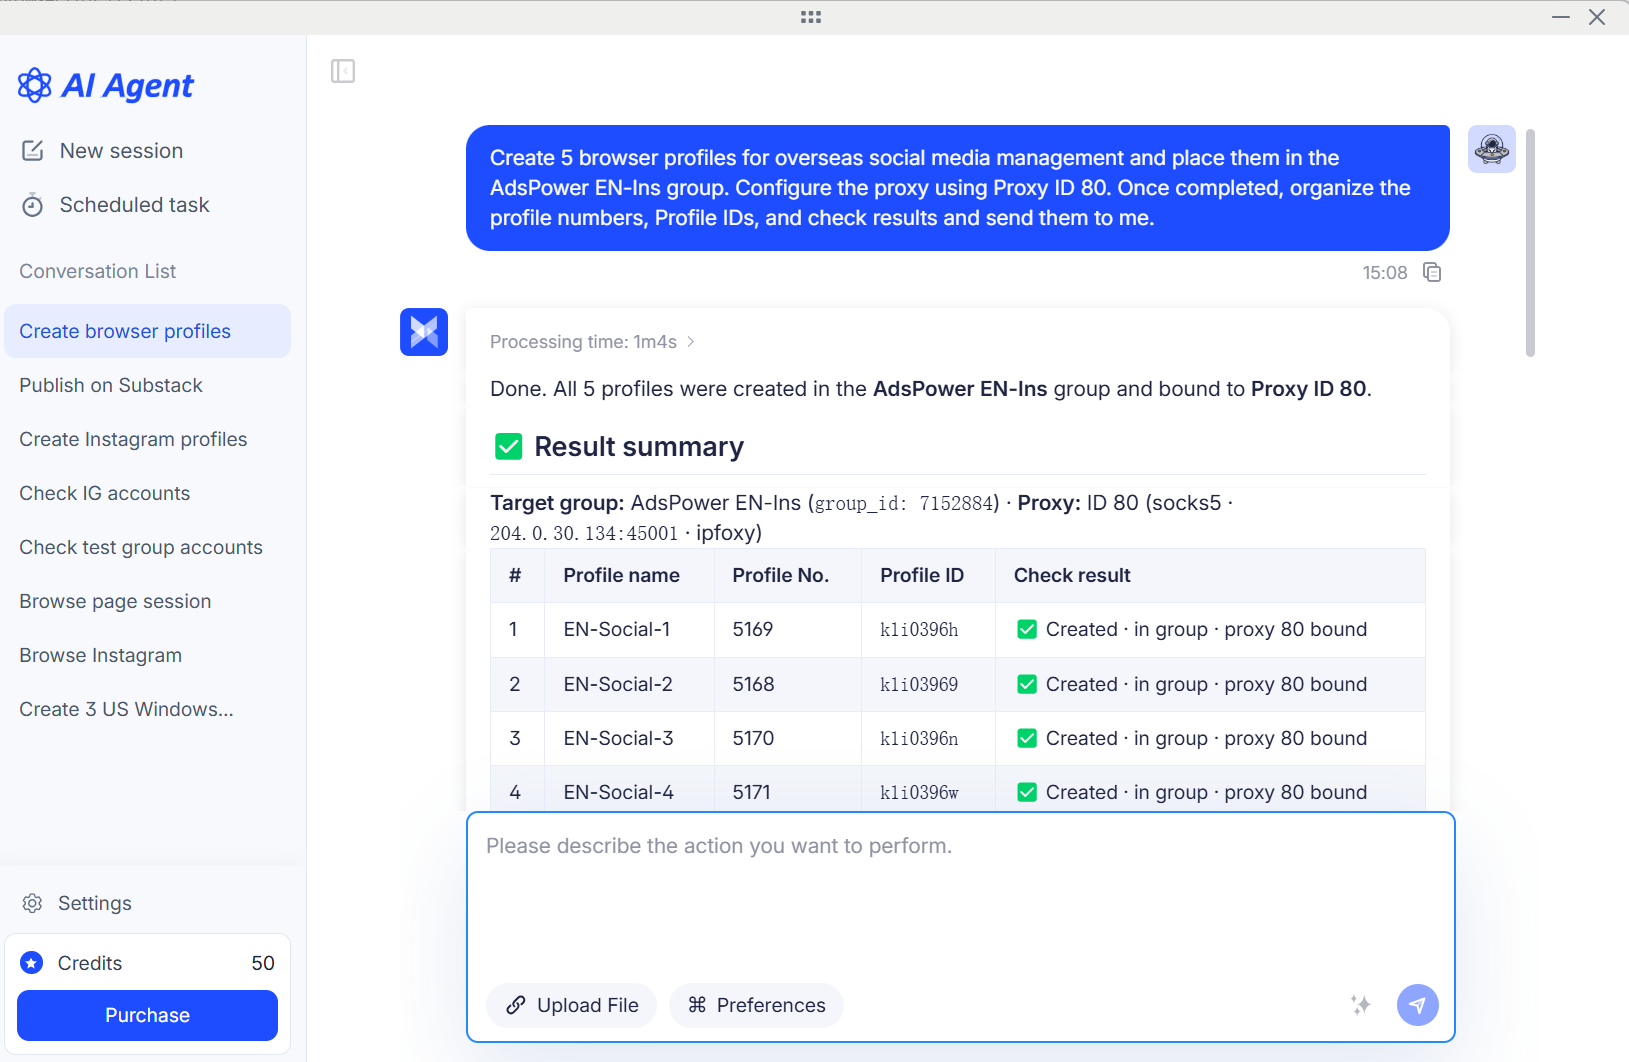Screen dimensions: 1629x1062
Task: Expand Processing time details chevron
Action: (691, 342)
